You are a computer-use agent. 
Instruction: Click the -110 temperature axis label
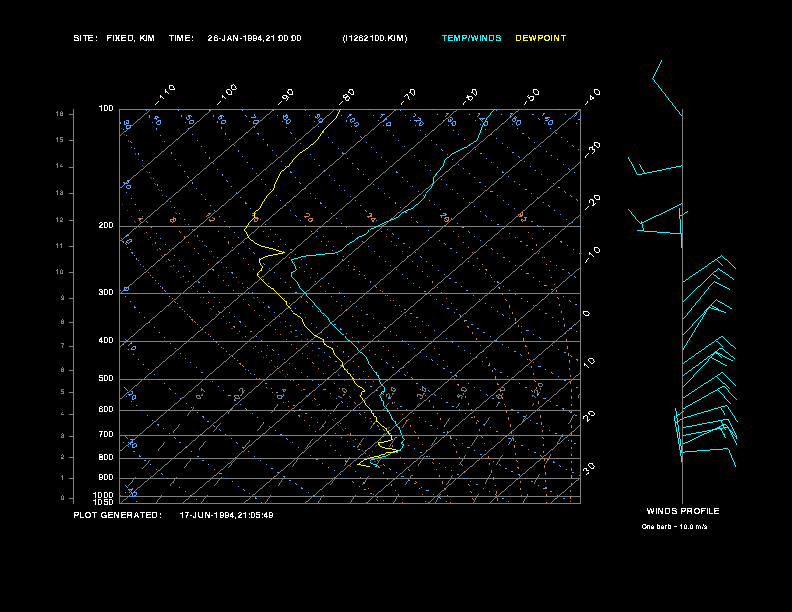point(165,95)
